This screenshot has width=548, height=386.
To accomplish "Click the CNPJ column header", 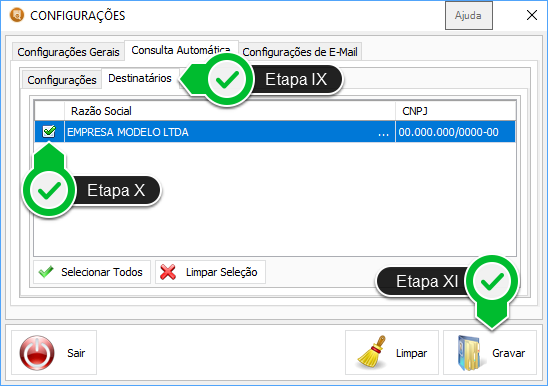I will (x=455, y=111).
